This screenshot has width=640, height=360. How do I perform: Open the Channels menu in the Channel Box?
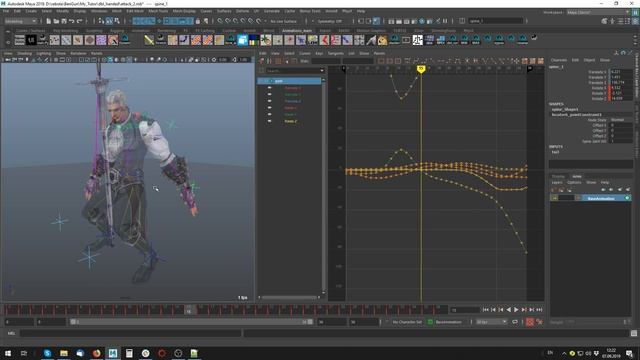point(558,60)
